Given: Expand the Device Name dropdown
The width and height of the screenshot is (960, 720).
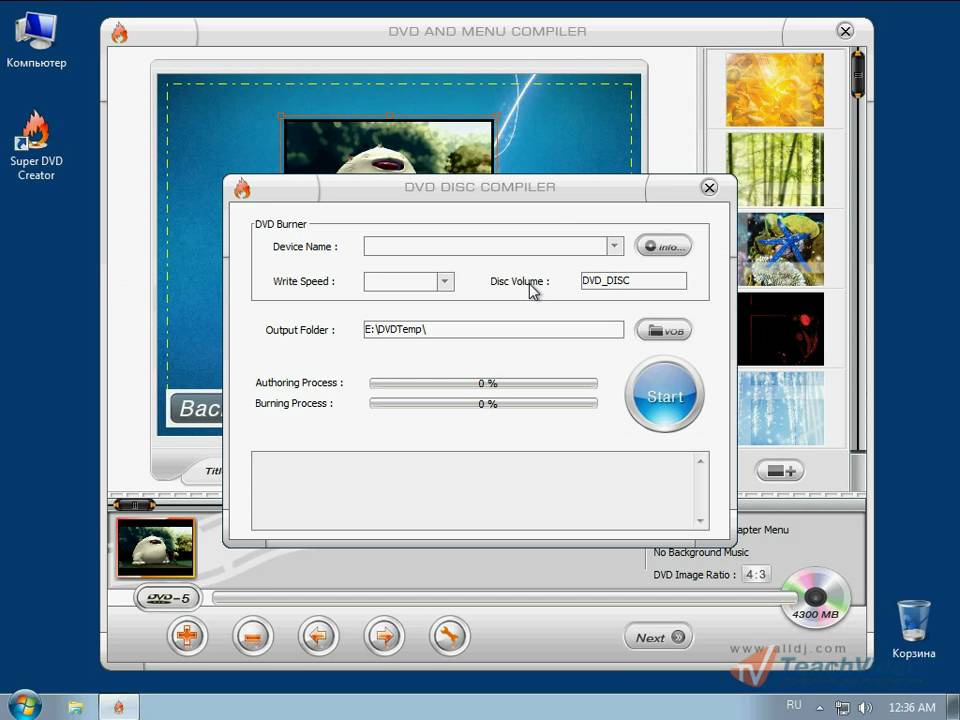Looking at the screenshot, I should 615,246.
